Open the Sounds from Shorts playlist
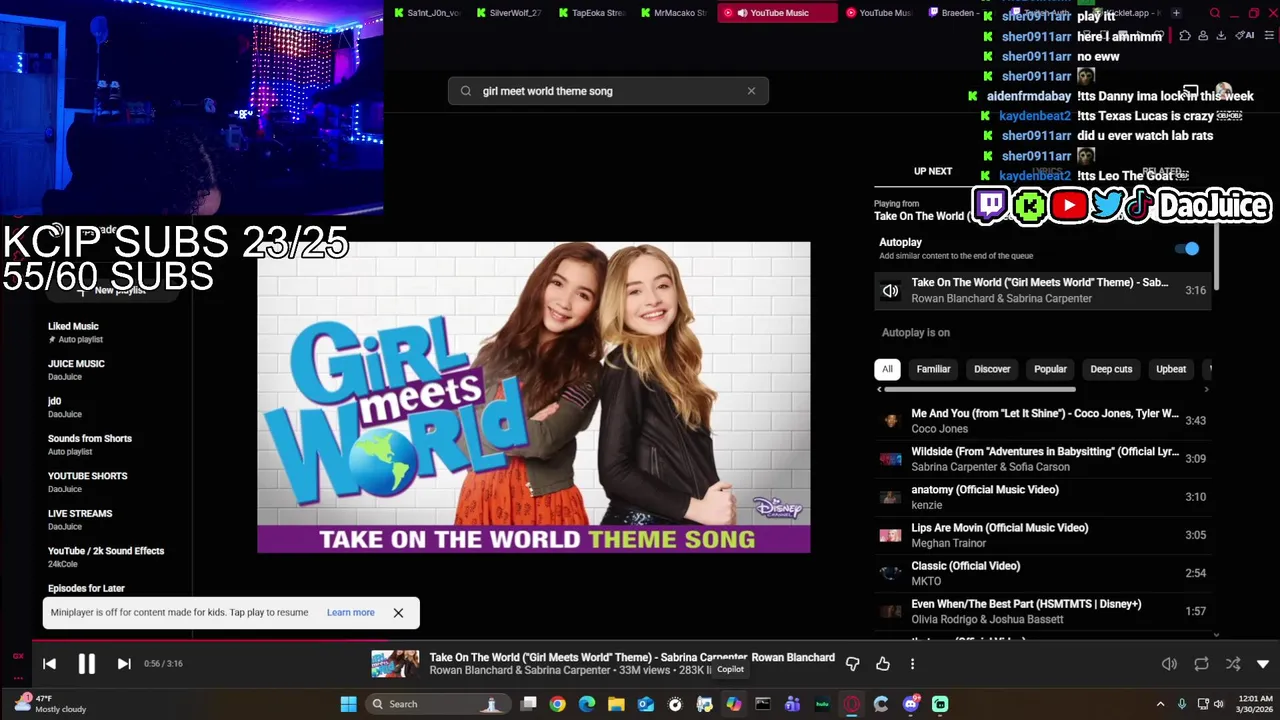Screen dimensions: 1280x720 pyautogui.click(x=114, y=445)
